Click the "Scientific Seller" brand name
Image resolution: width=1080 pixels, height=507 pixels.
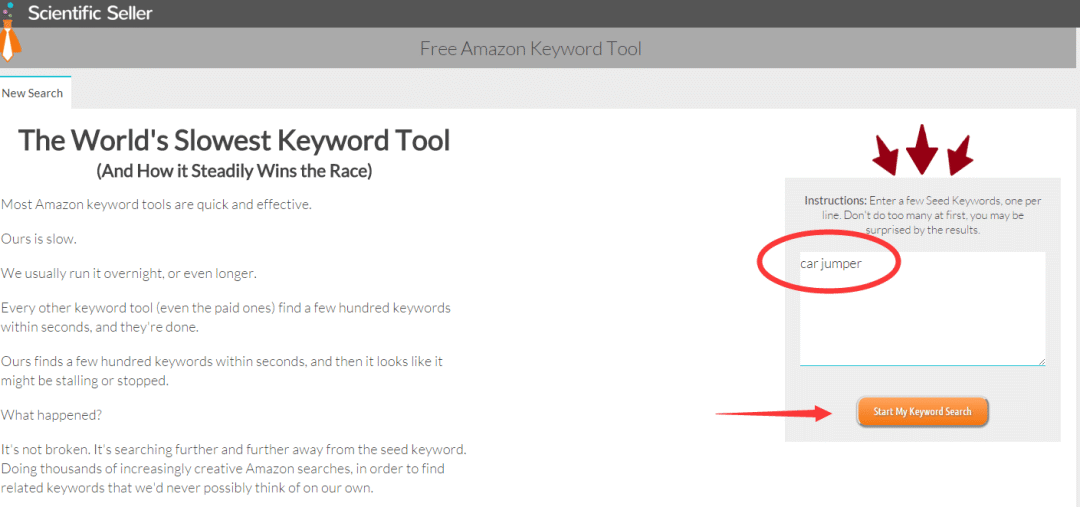90,14
